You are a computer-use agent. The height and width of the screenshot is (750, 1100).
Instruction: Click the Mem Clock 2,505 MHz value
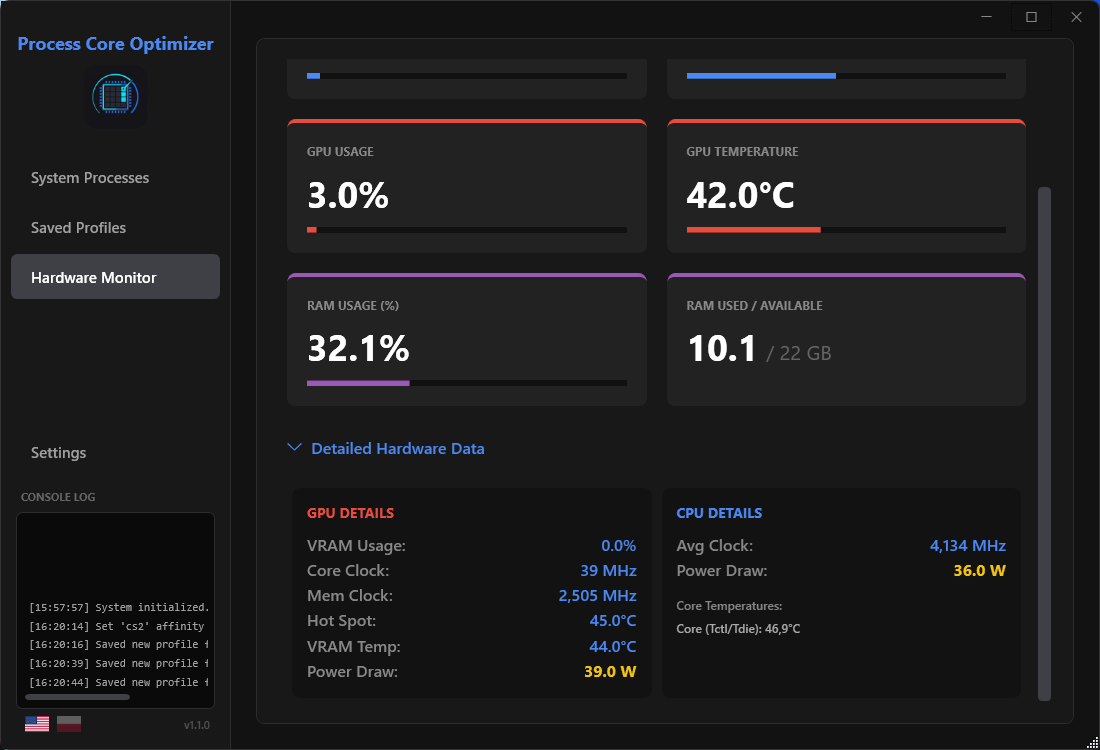click(x=597, y=596)
